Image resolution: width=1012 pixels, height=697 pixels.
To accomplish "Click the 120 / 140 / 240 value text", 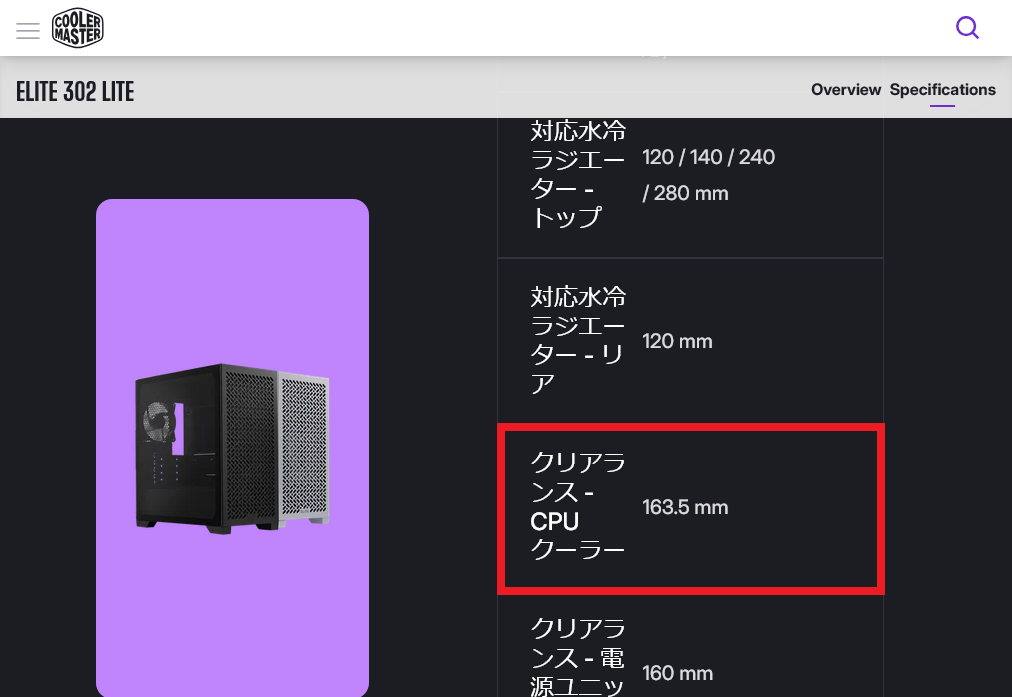I will pos(708,157).
